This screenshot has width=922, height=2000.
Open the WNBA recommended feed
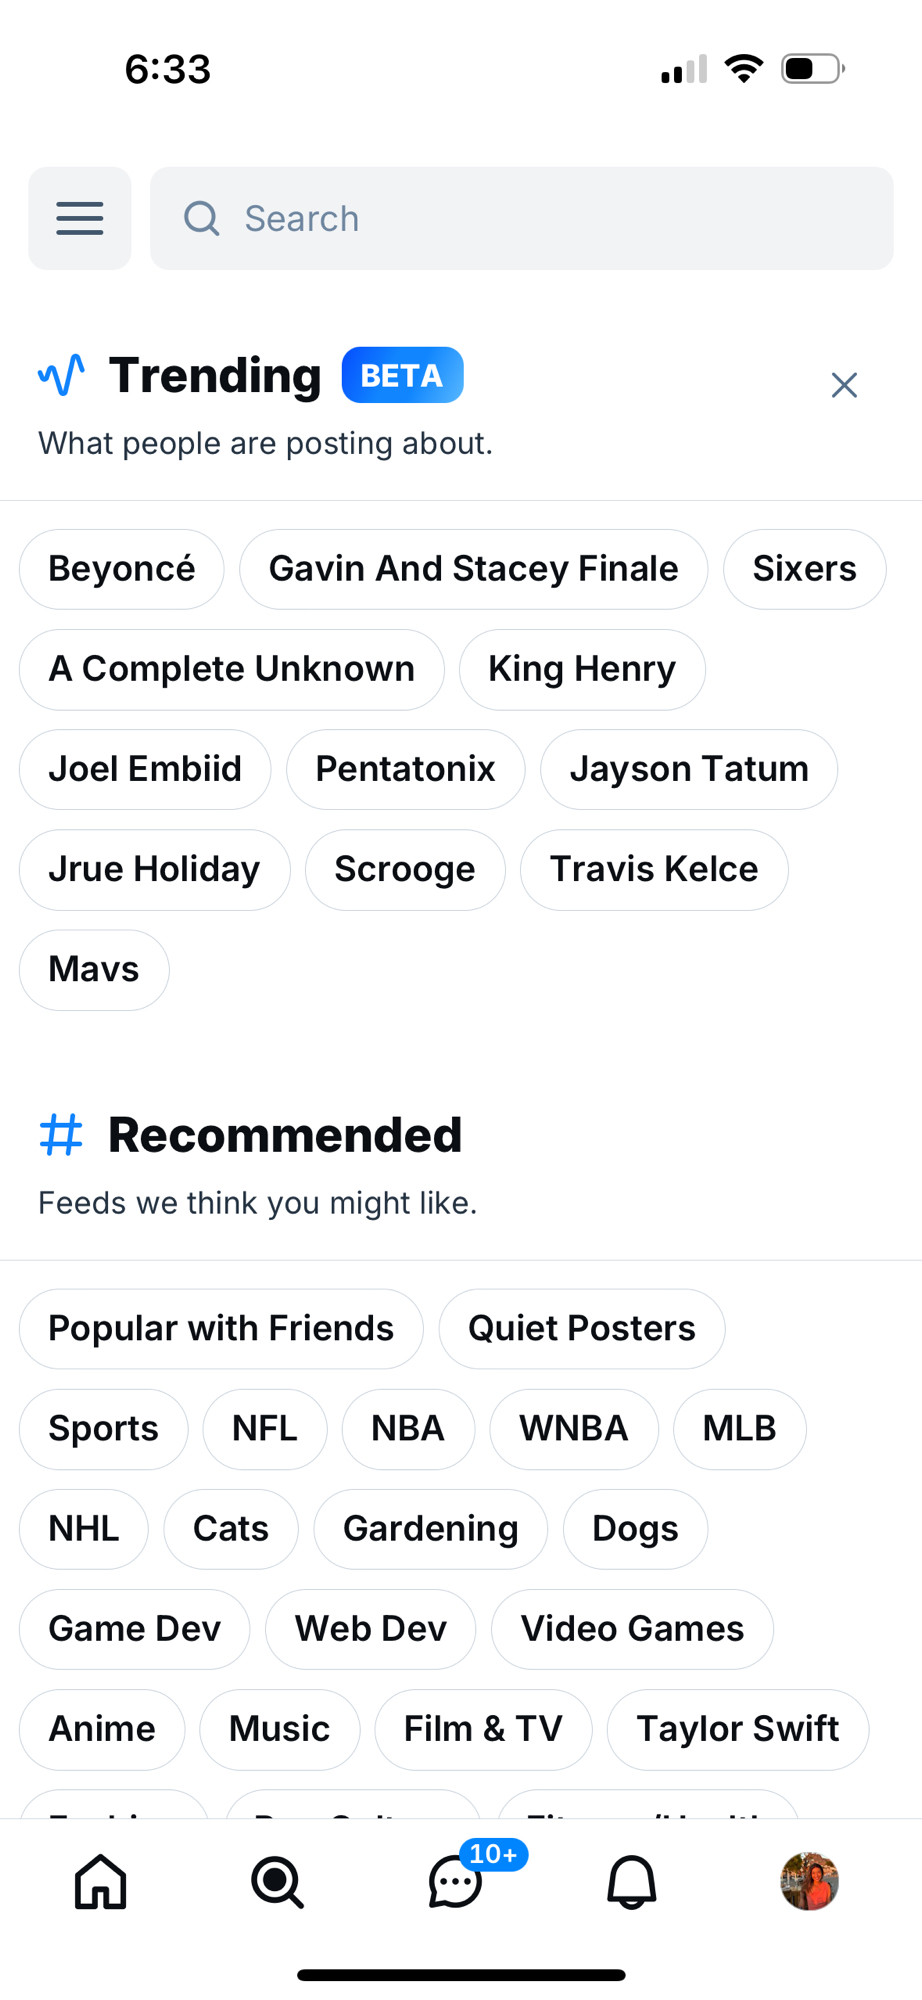click(574, 1428)
